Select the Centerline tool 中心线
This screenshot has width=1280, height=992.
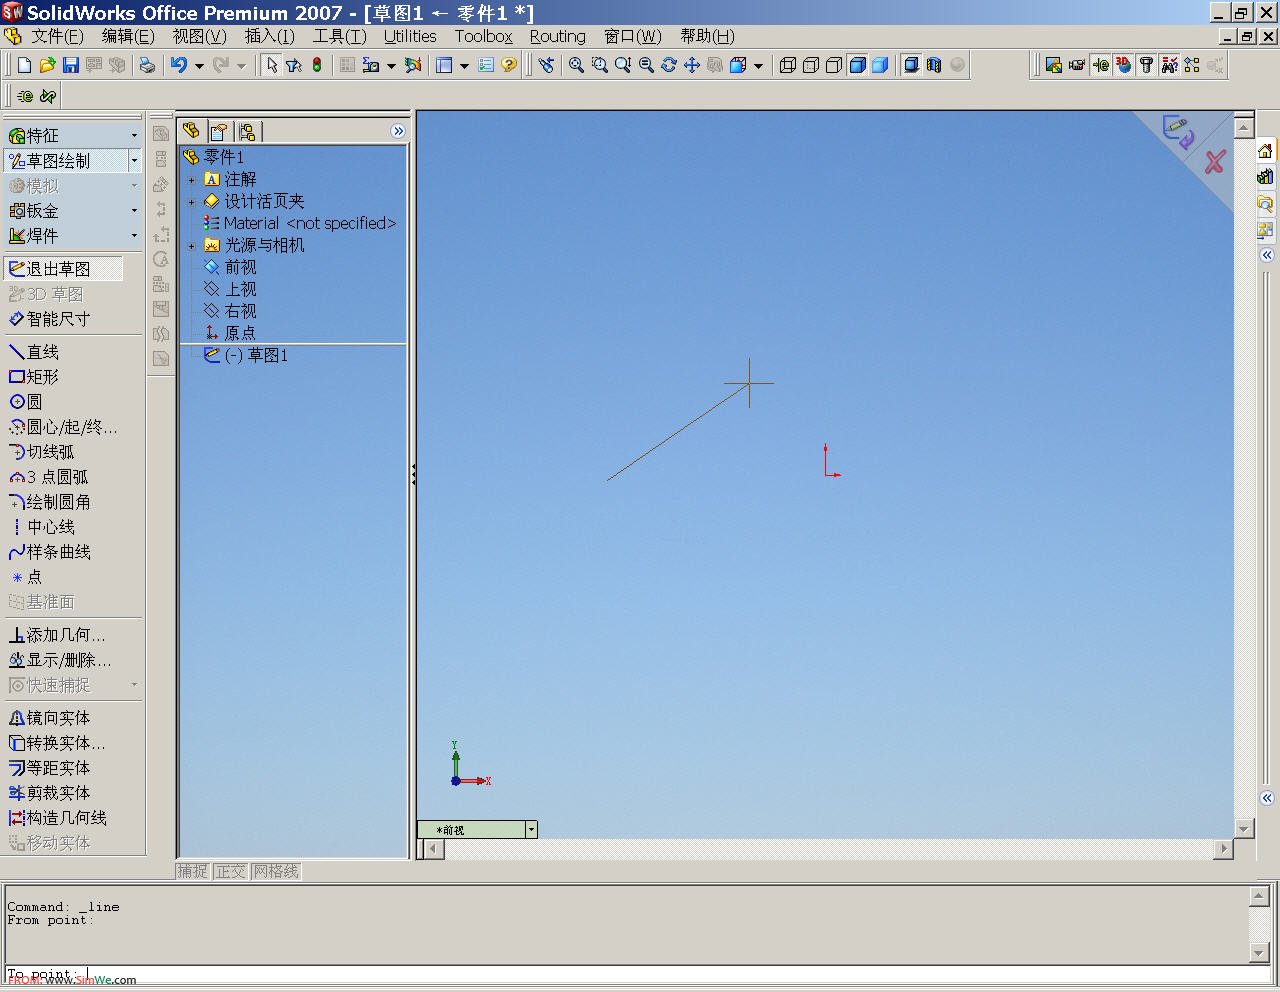[x=42, y=527]
